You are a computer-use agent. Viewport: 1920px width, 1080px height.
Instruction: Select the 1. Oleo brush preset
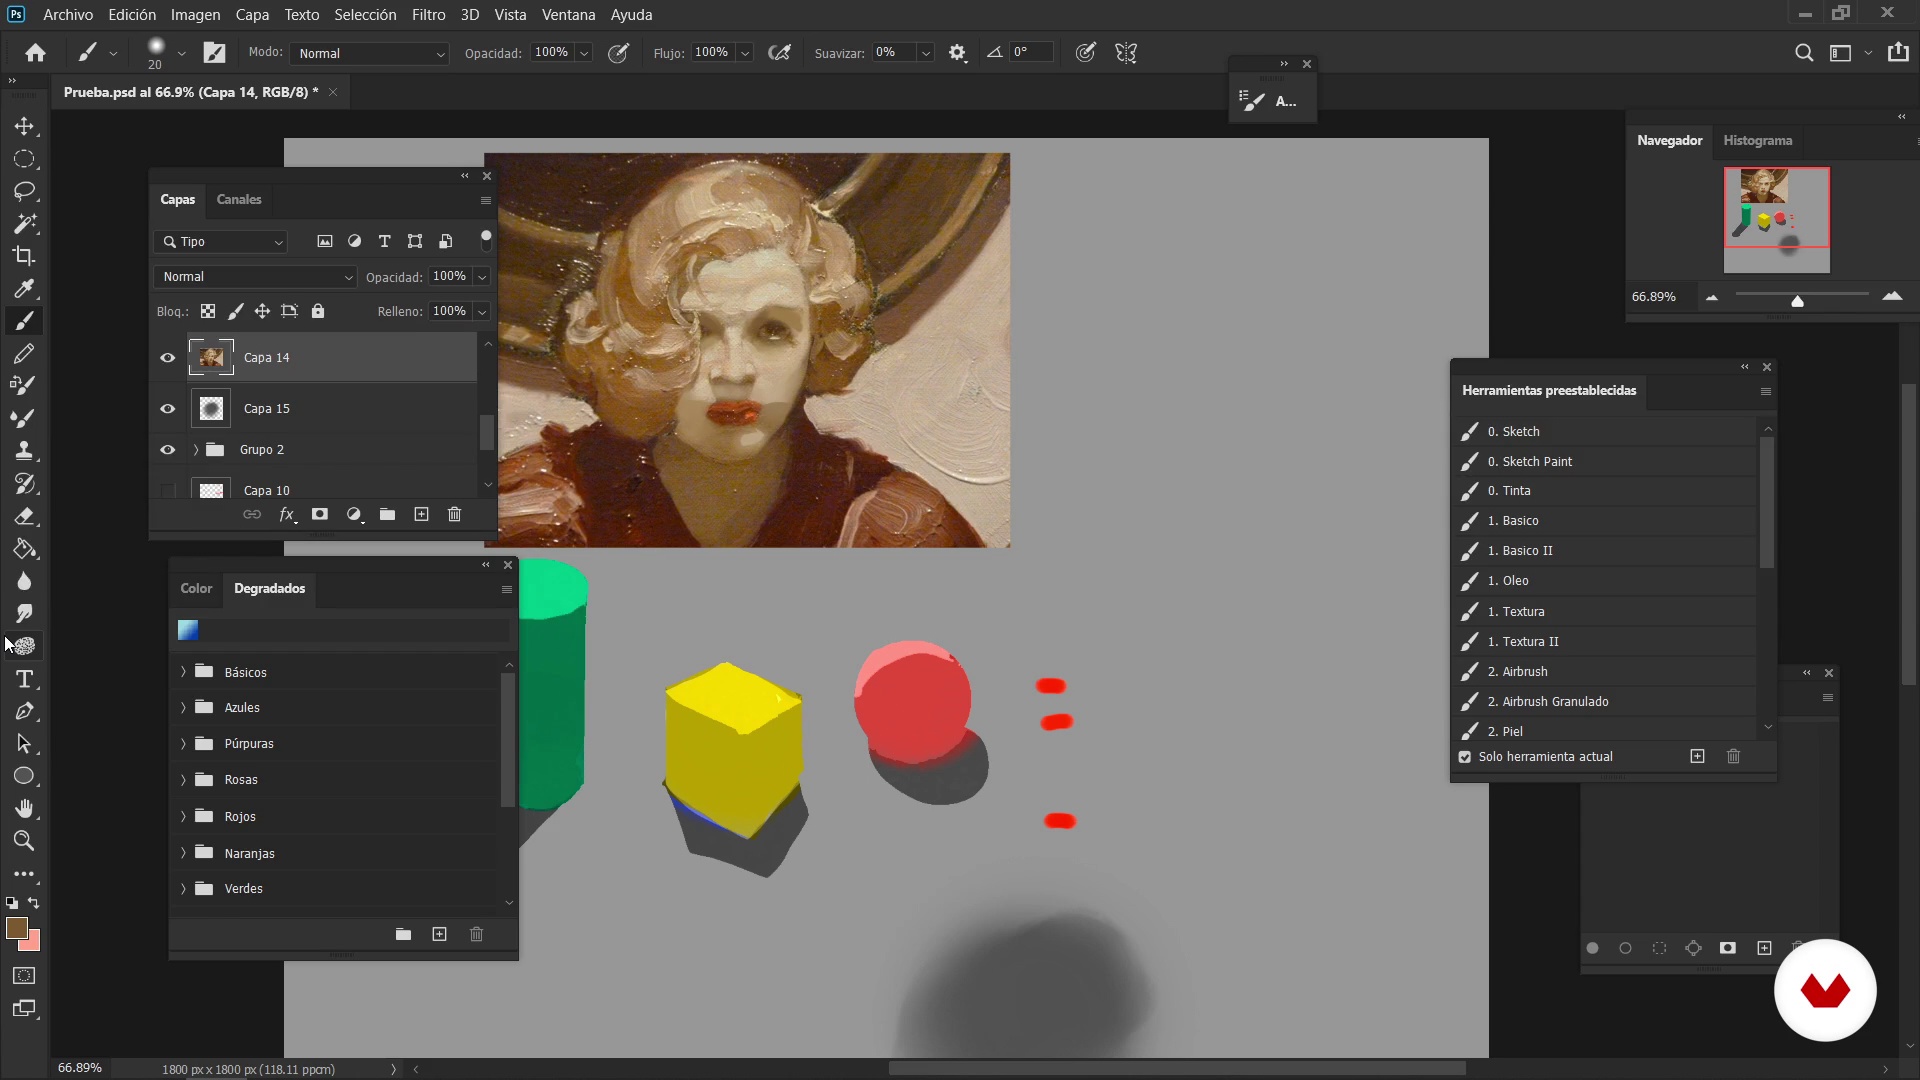(1607, 581)
